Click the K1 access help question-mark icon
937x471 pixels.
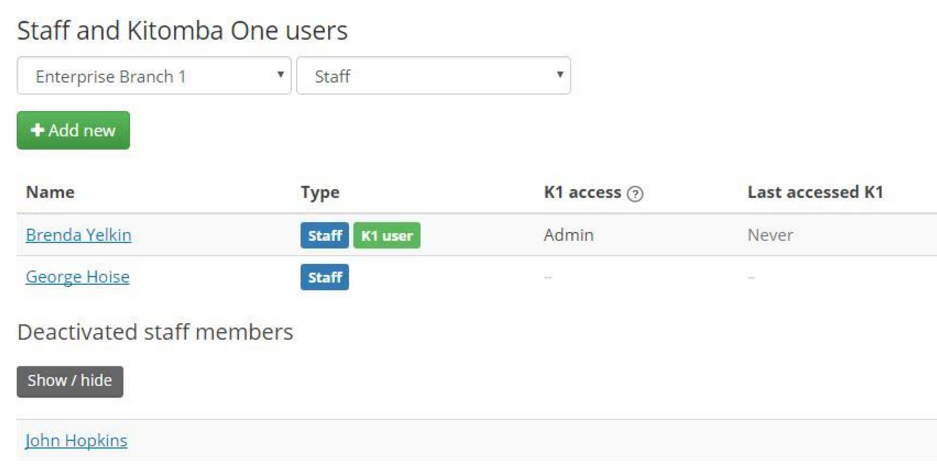(x=635, y=194)
